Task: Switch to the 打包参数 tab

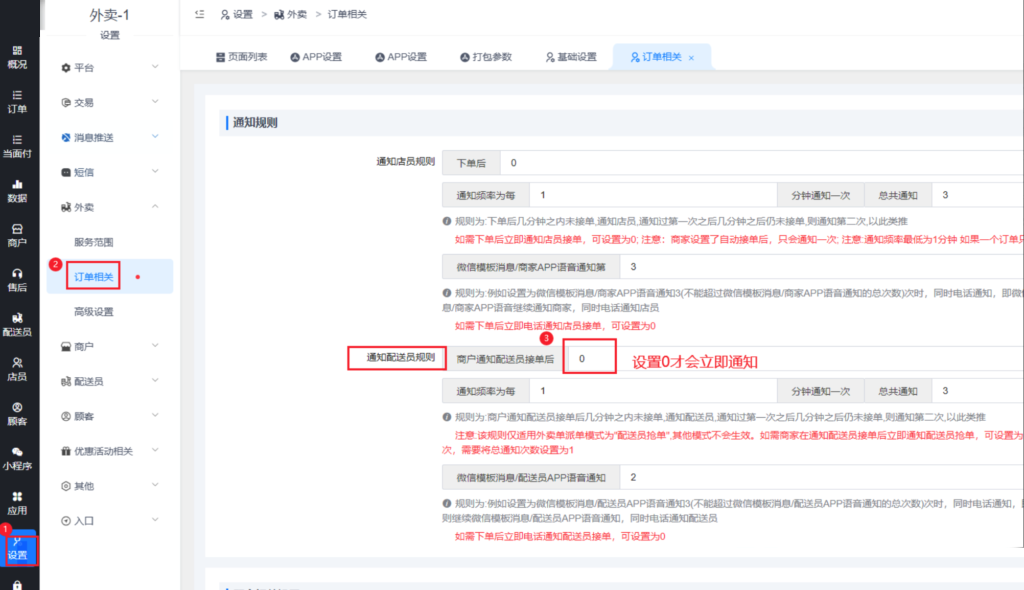Action: 485,57
